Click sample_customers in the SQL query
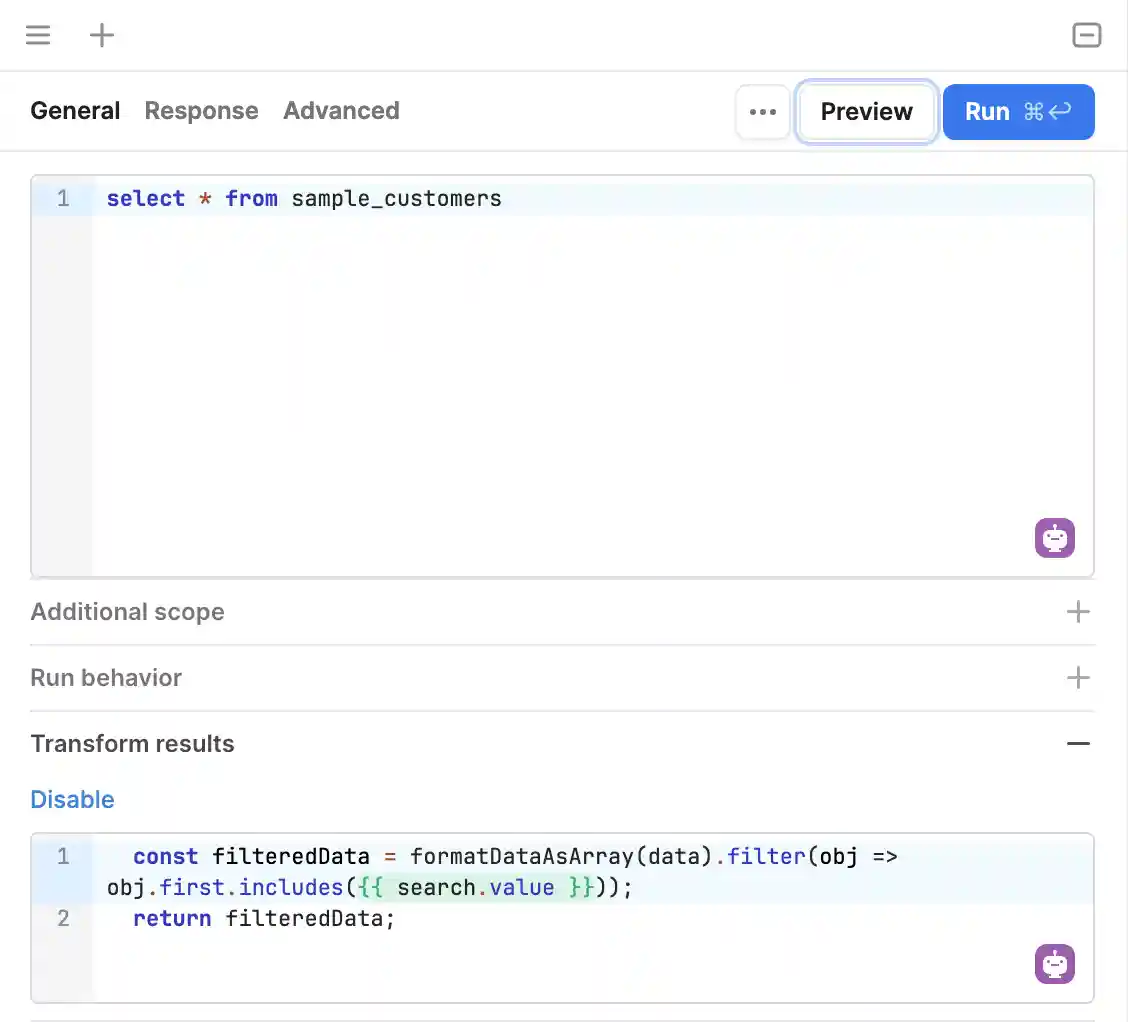1128x1022 pixels. tap(396, 199)
